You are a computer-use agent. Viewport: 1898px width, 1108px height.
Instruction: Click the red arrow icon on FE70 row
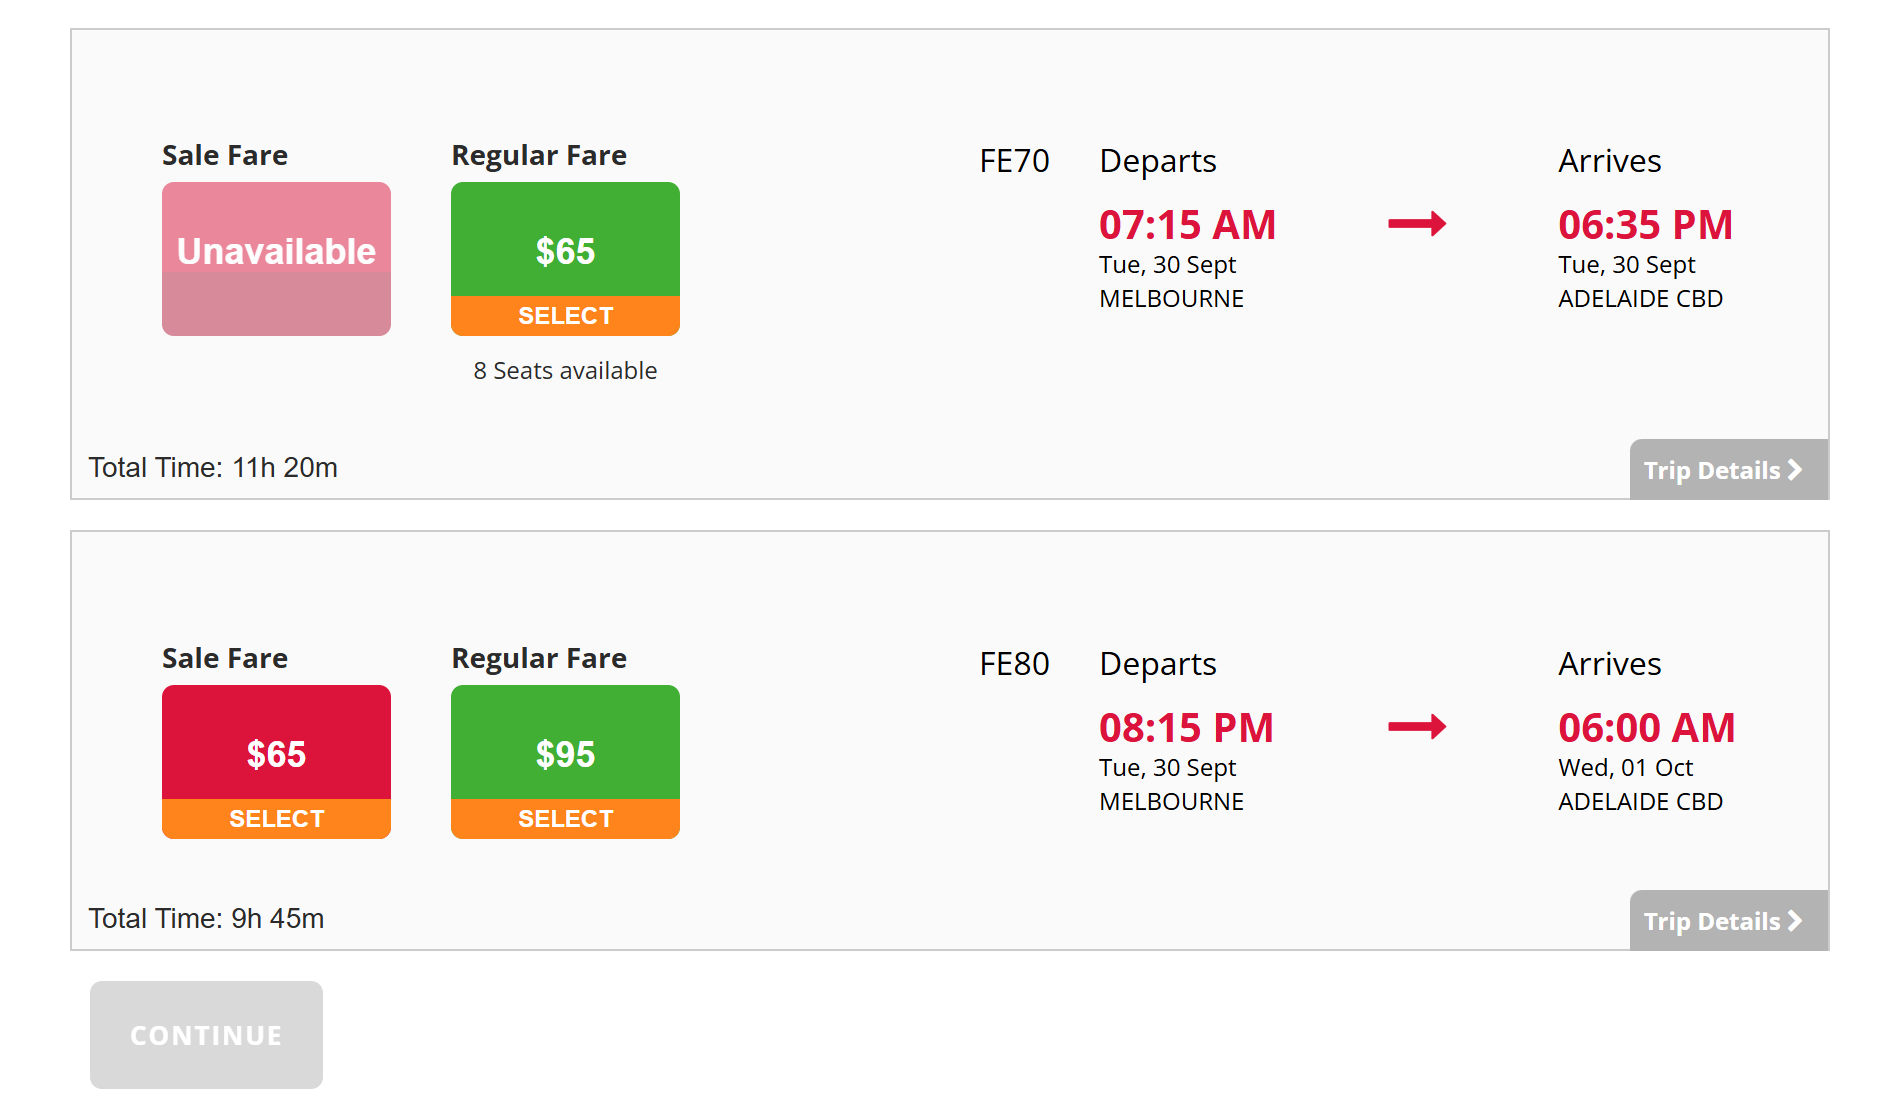pos(1417,224)
